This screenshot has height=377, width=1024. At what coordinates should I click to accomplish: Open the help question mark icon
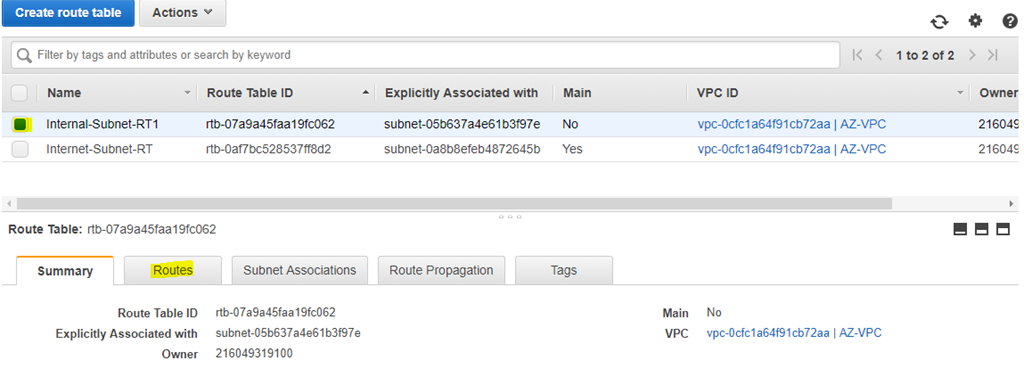click(1010, 22)
